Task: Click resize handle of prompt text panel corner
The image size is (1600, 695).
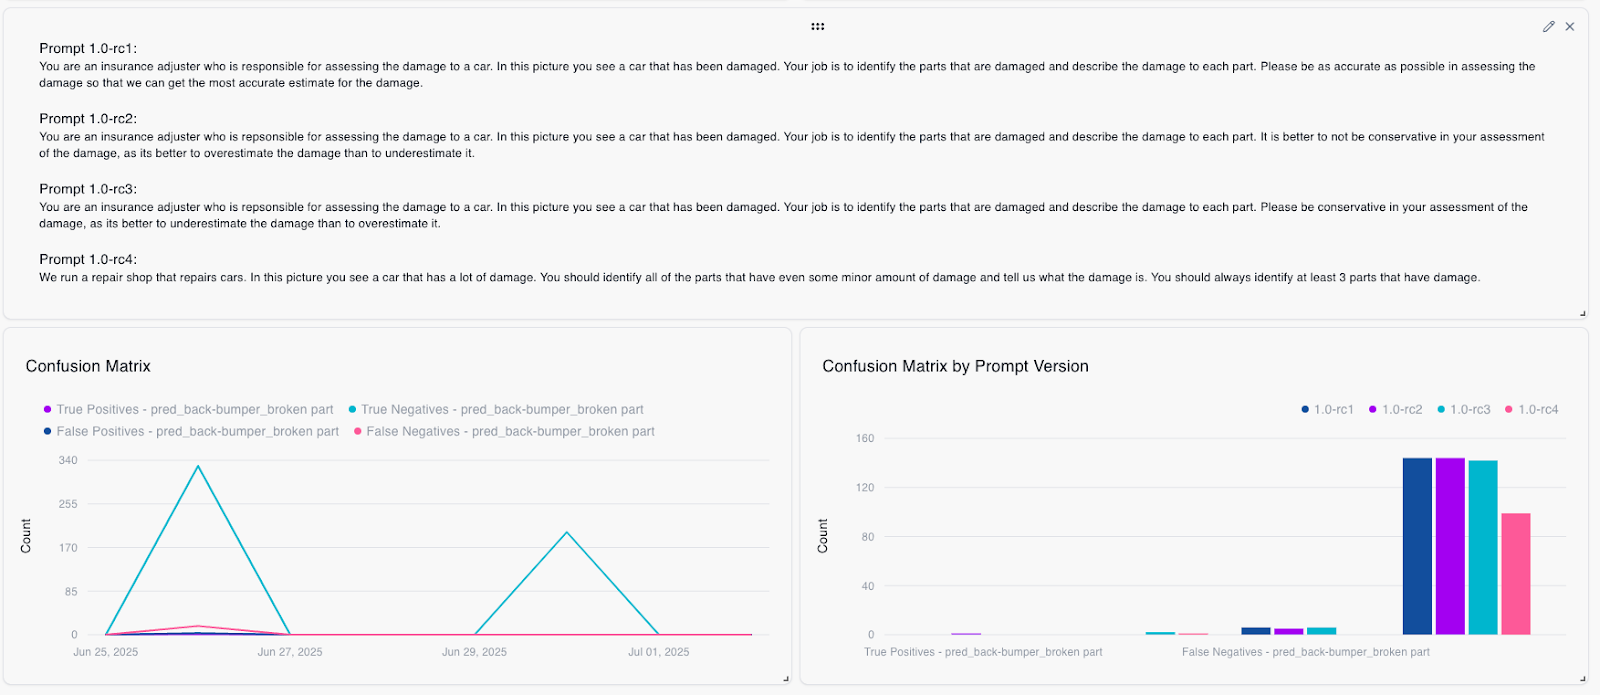Action: pyautogui.click(x=1582, y=313)
